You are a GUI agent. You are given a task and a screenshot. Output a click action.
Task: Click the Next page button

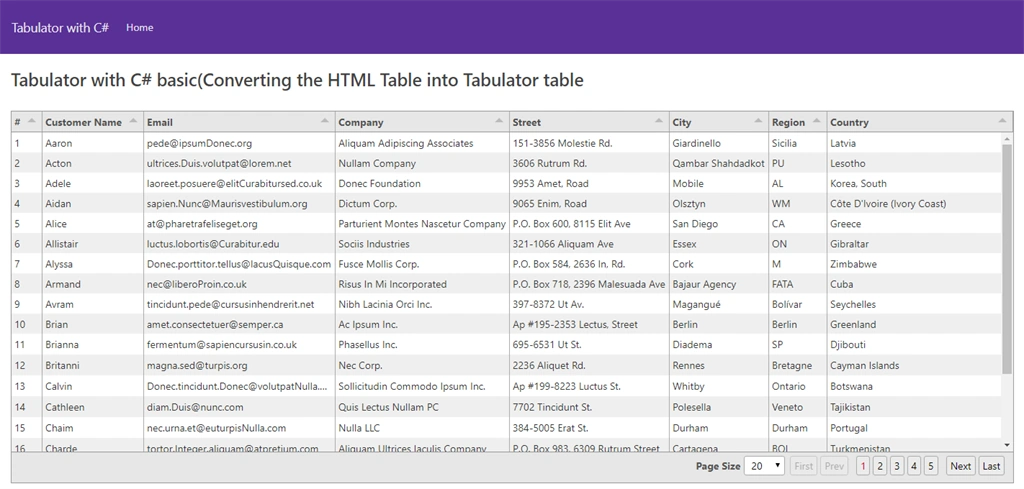pos(961,466)
